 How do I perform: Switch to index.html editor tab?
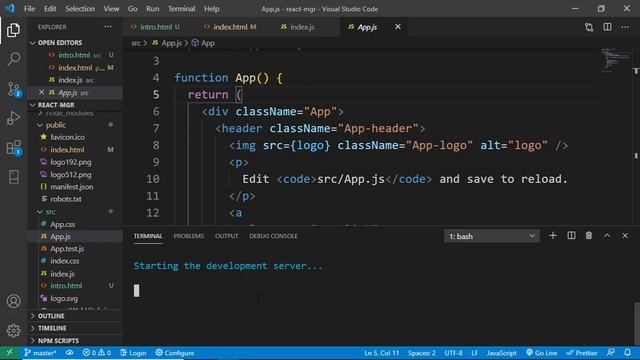230,27
